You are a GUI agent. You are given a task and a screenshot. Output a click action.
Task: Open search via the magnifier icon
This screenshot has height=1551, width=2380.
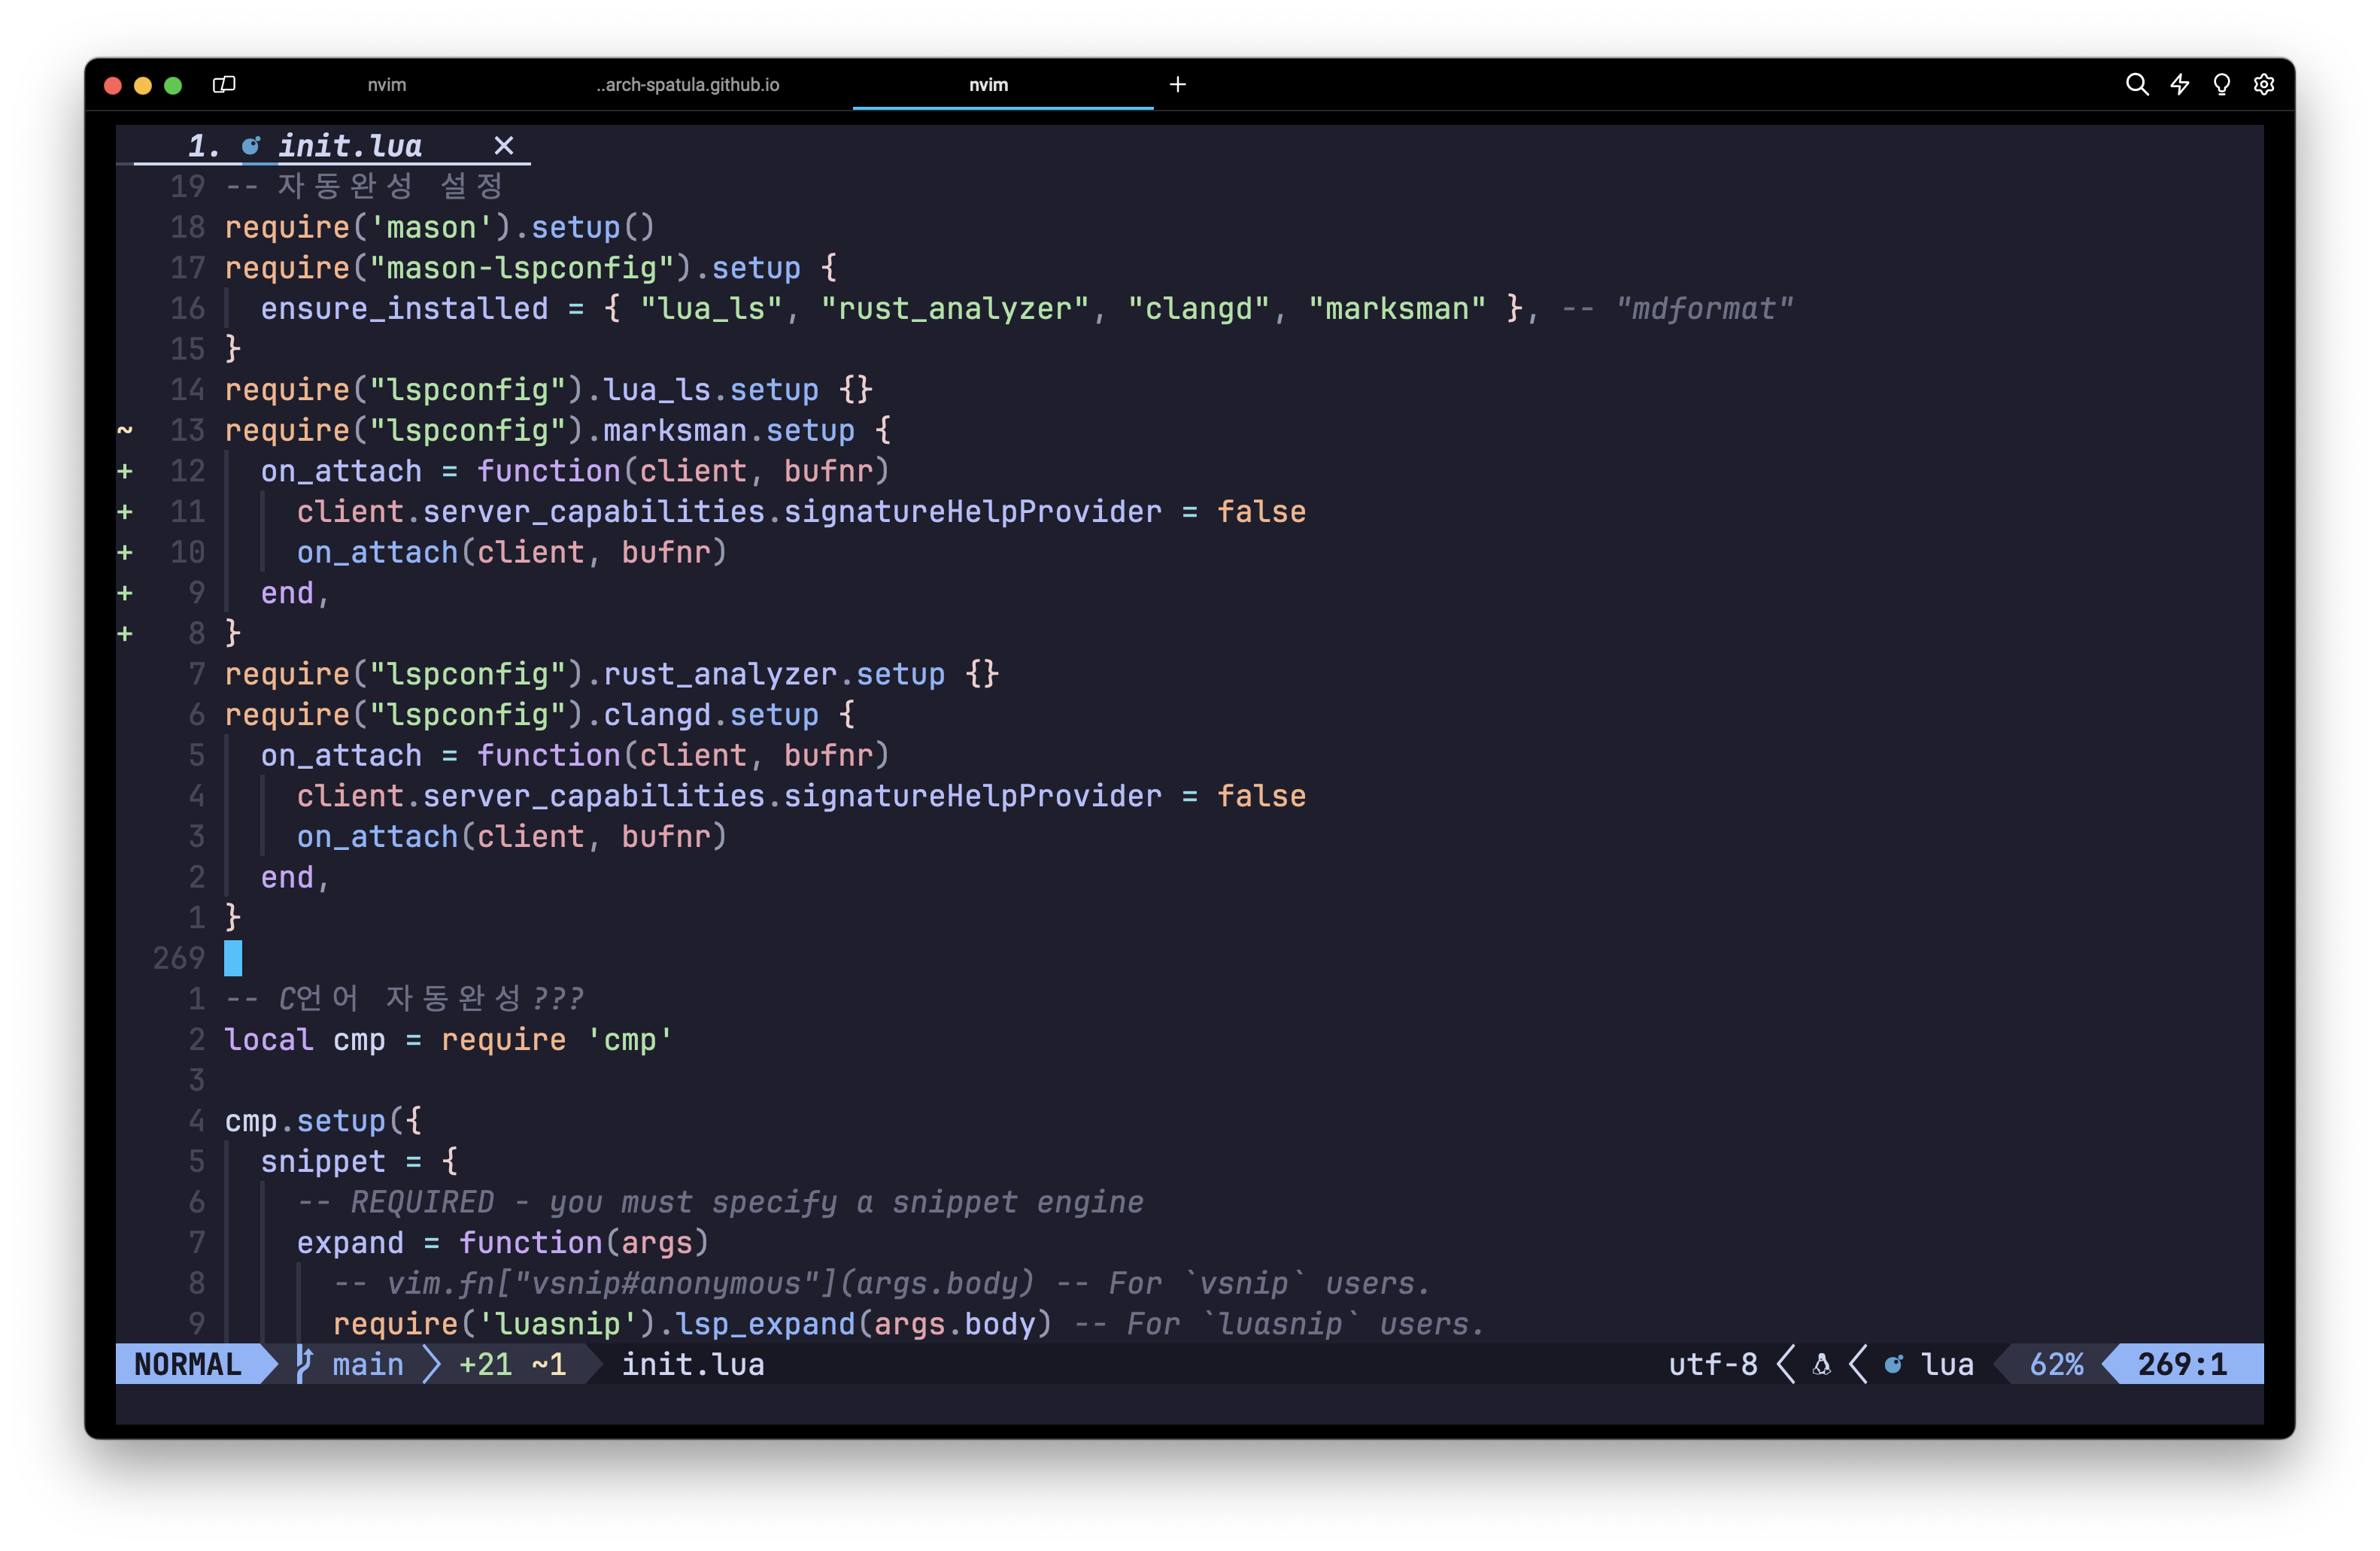[x=2137, y=85]
